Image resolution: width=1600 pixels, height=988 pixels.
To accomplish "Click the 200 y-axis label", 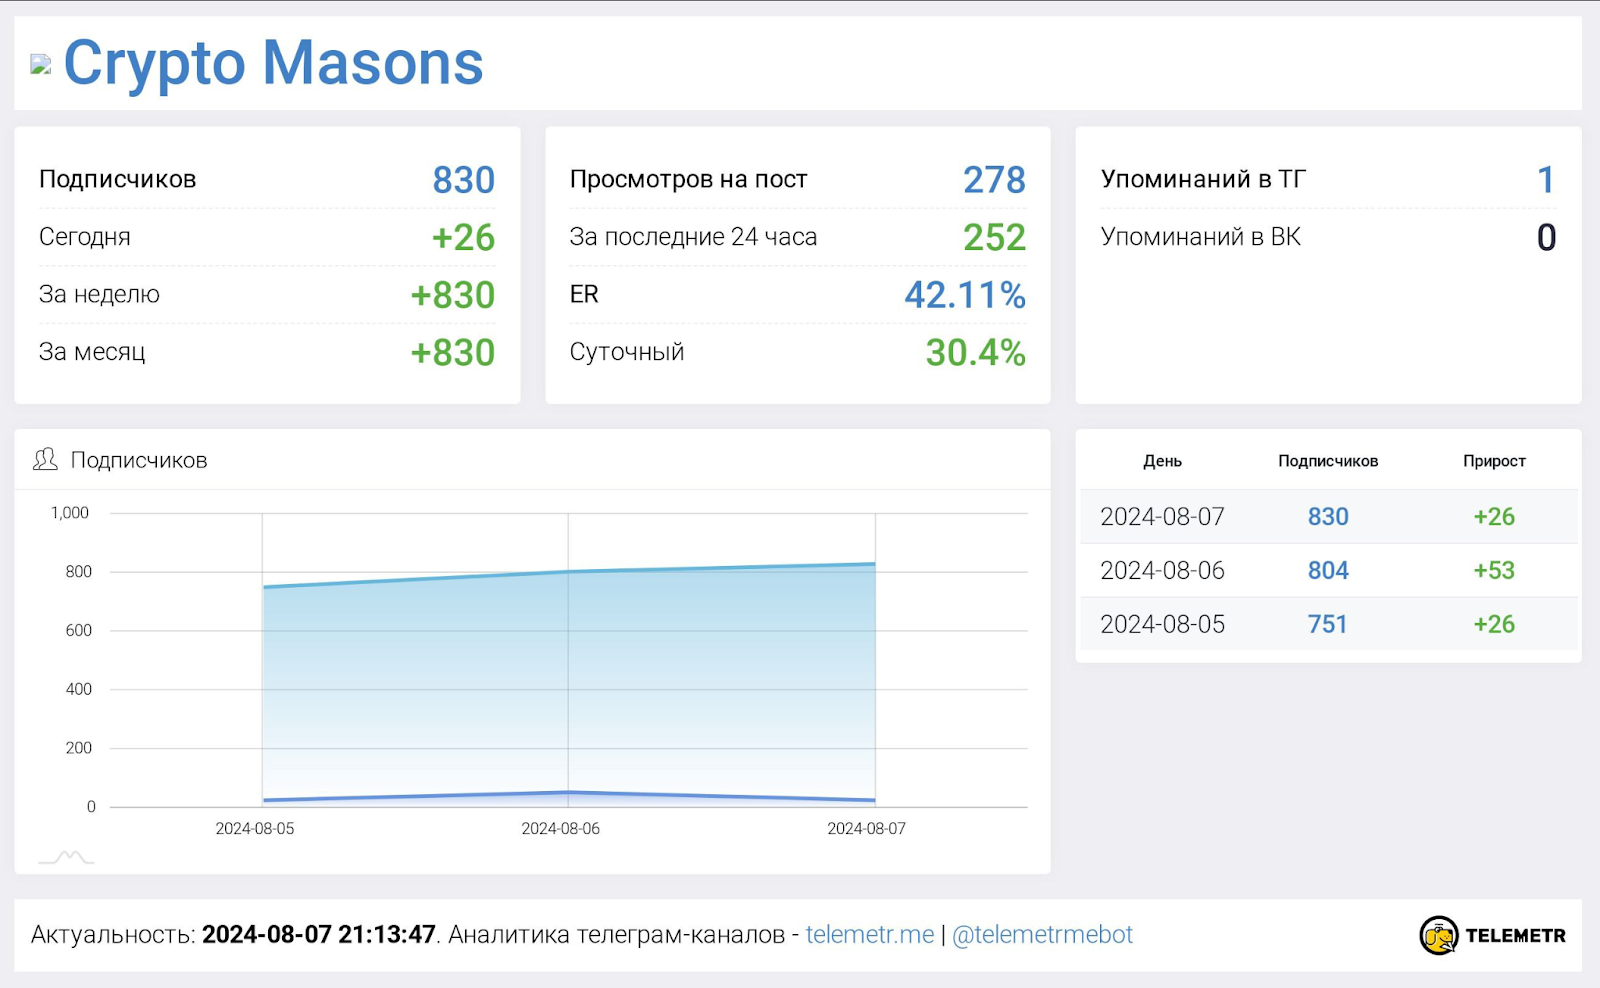I will [x=78, y=748].
